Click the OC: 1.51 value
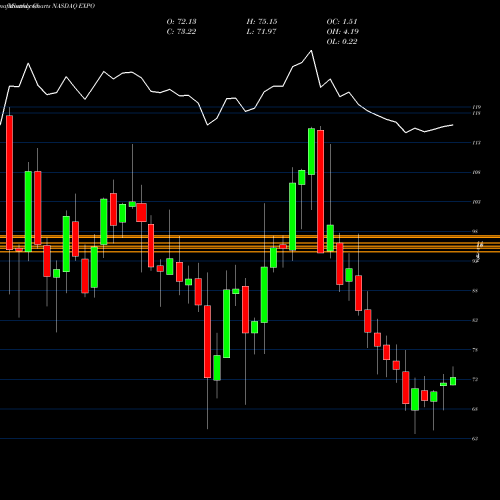Viewport: 500px width, 500px height. (x=342, y=22)
